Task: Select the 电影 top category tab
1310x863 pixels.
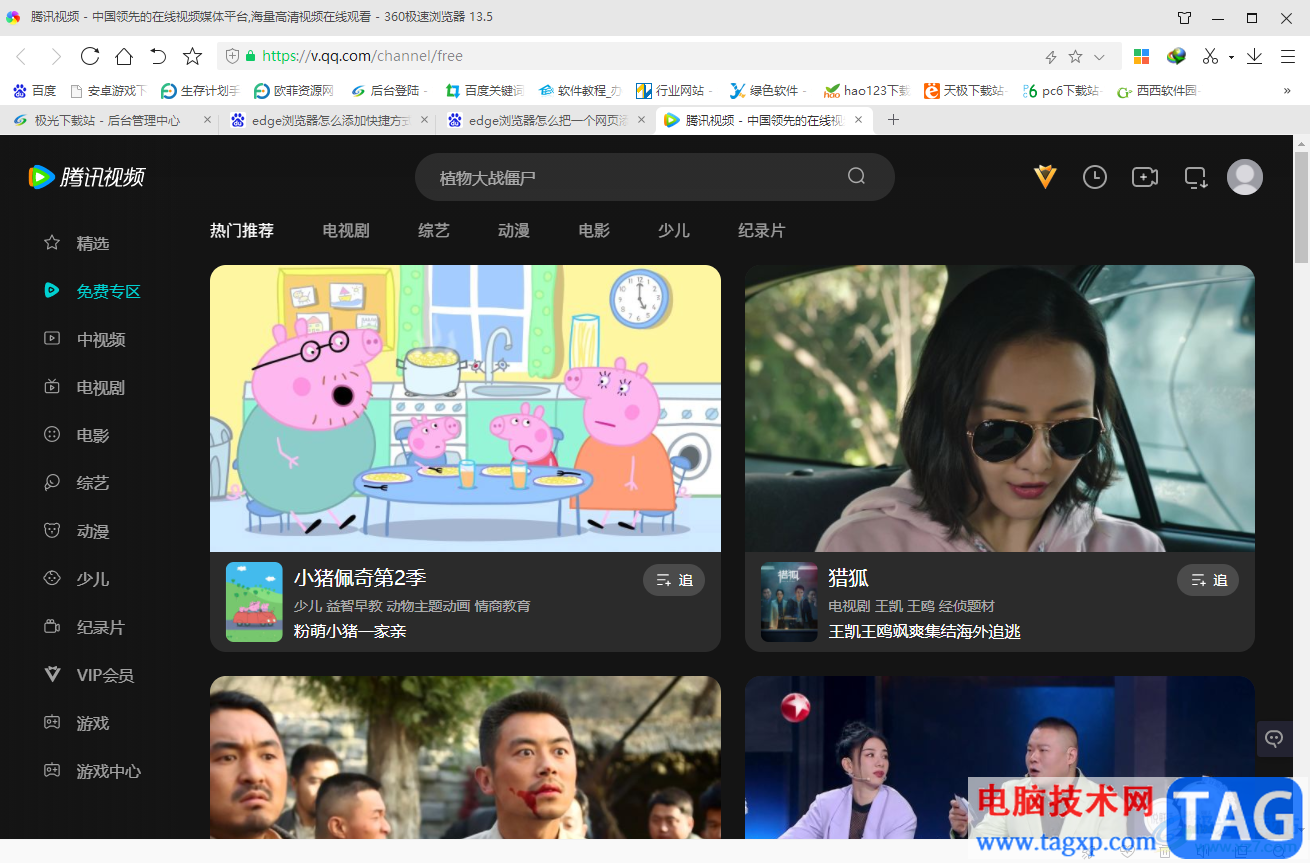Action: 594,231
